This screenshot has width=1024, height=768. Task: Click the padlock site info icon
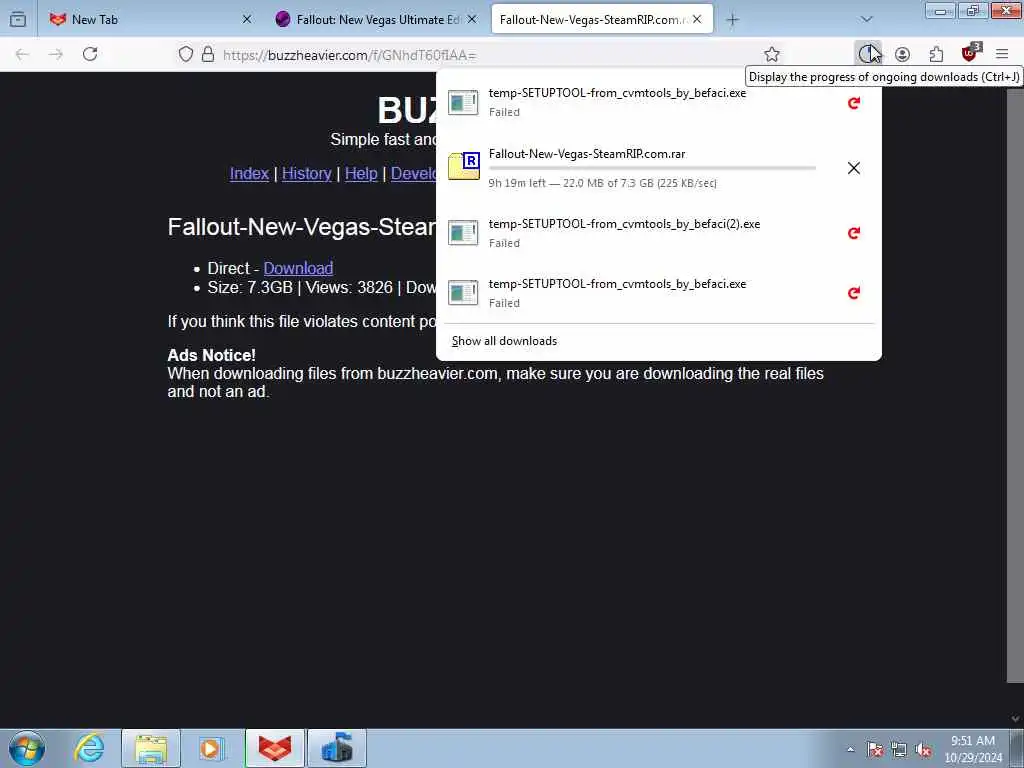tap(208, 54)
